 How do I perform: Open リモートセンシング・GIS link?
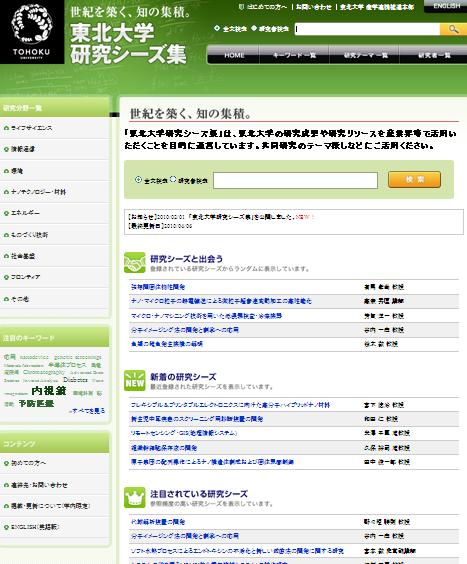(184, 433)
